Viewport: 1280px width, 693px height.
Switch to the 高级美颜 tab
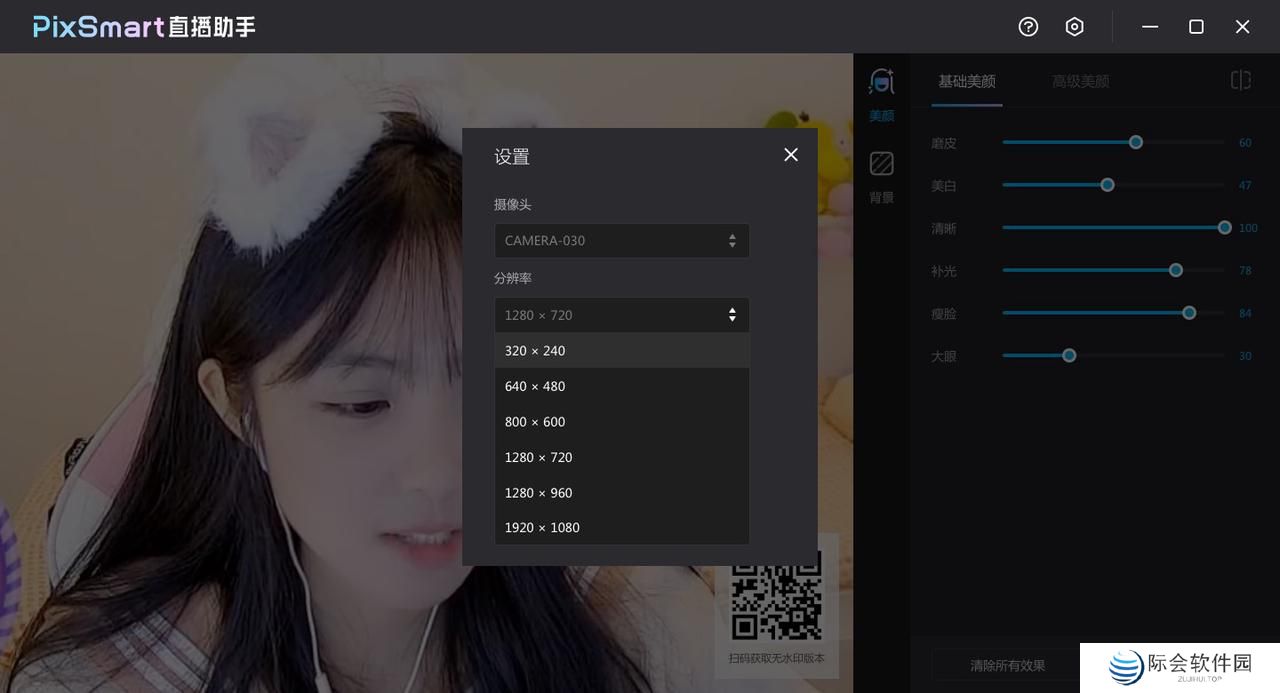pyautogui.click(x=1080, y=81)
